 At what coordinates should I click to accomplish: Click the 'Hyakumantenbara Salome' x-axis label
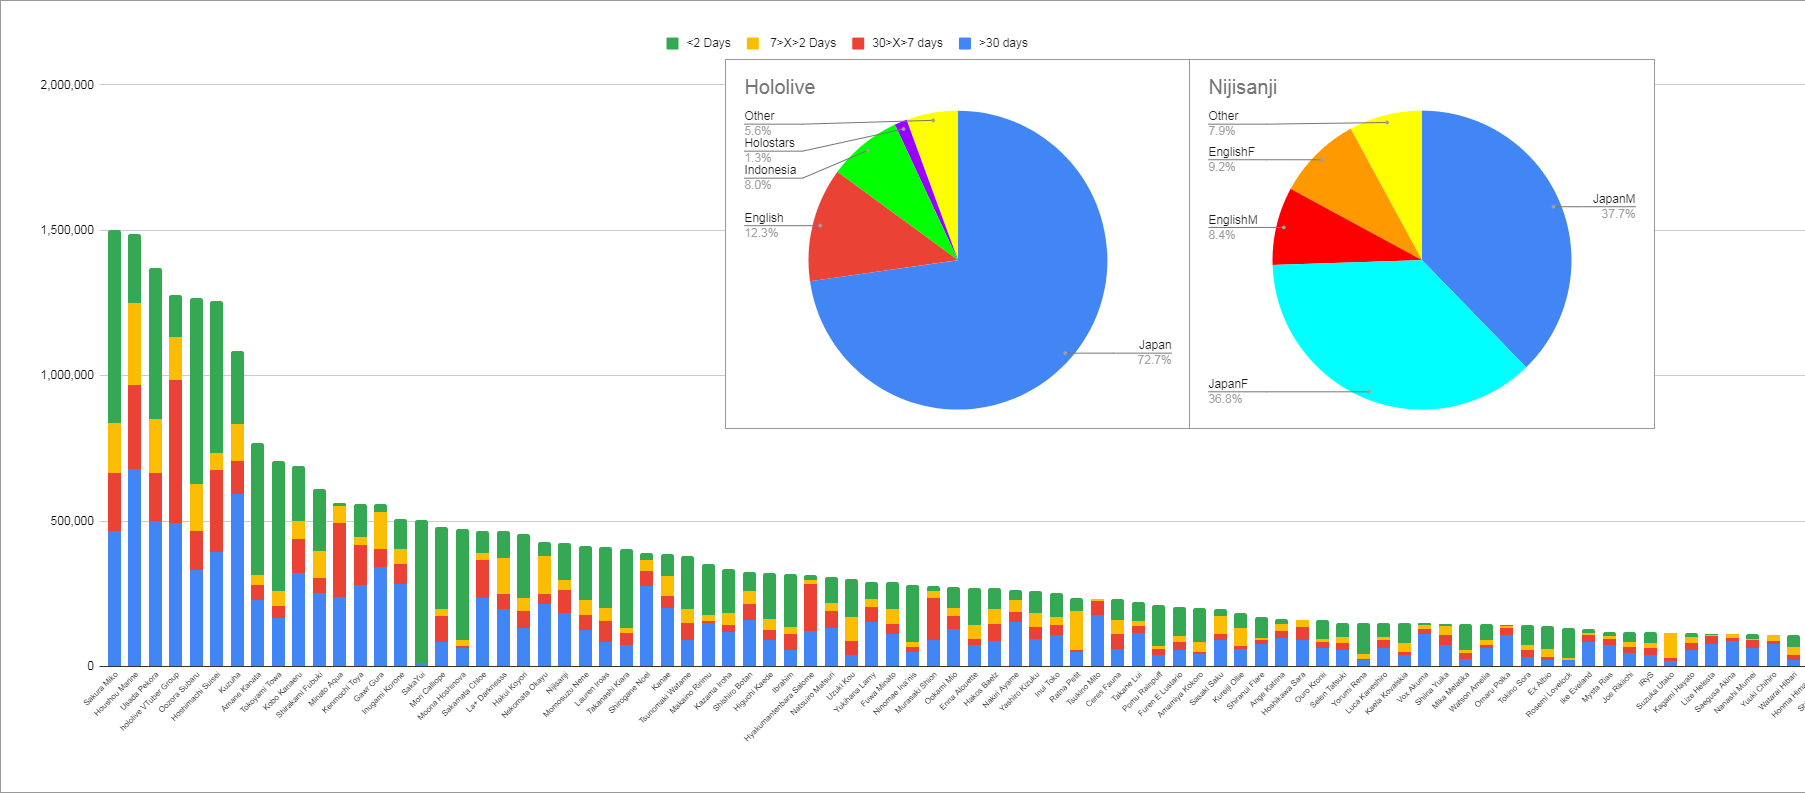point(779,706)
